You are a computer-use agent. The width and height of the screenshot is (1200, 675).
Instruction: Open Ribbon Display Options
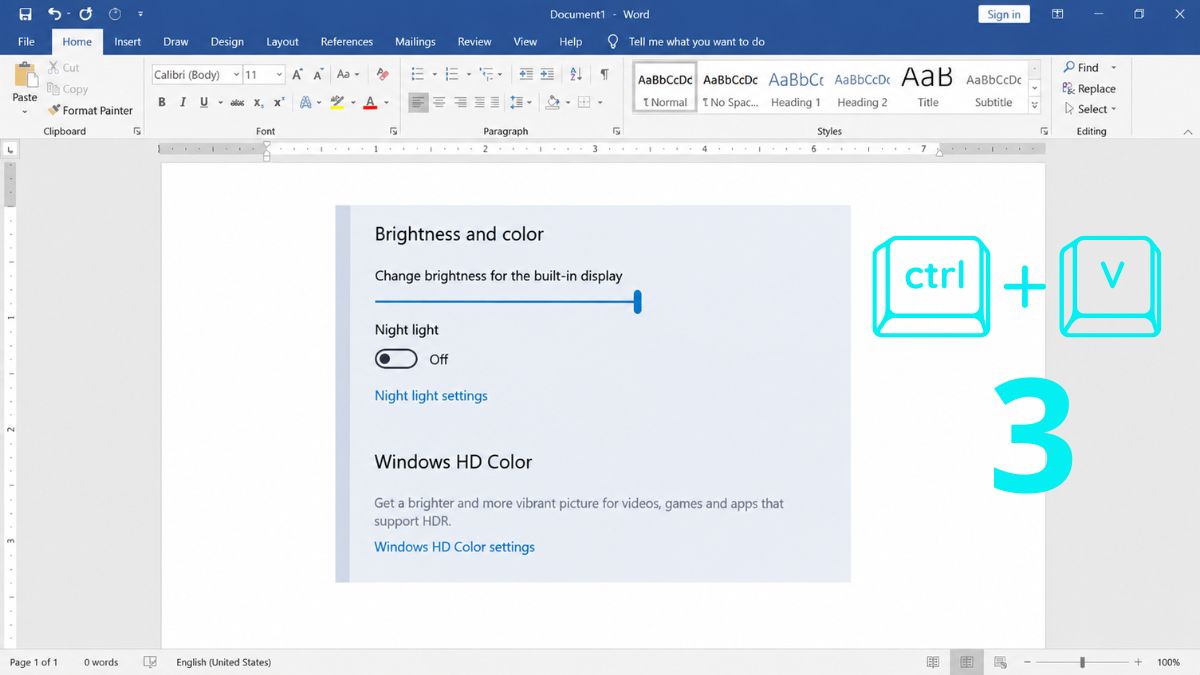click(1058, 14)
